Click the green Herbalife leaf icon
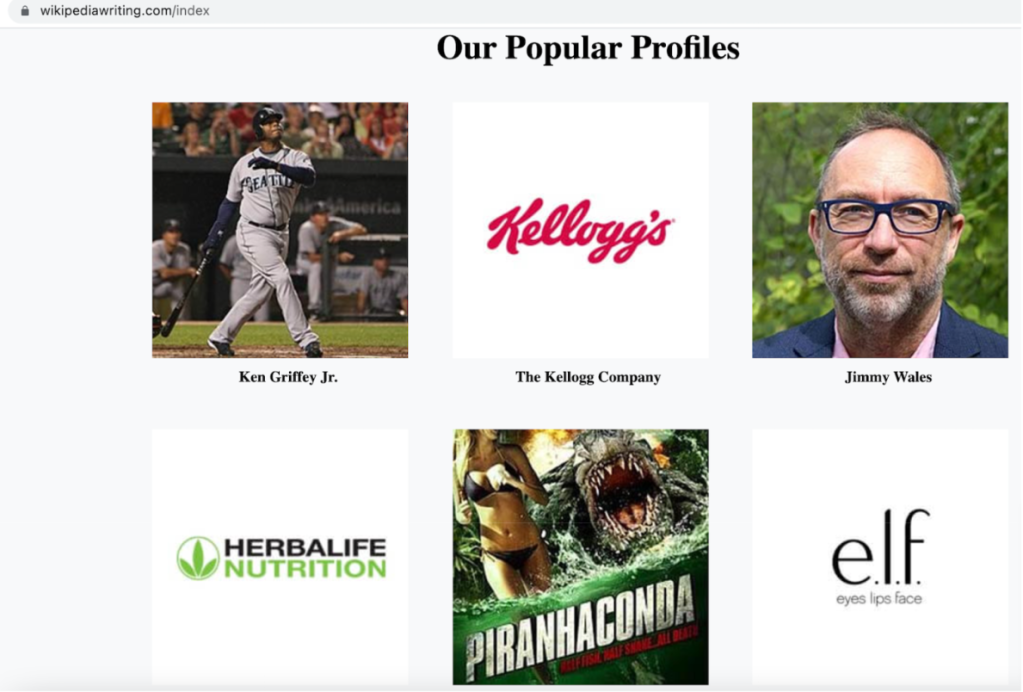The width and height of the screenshot is (1023, 692). point(198,558)
